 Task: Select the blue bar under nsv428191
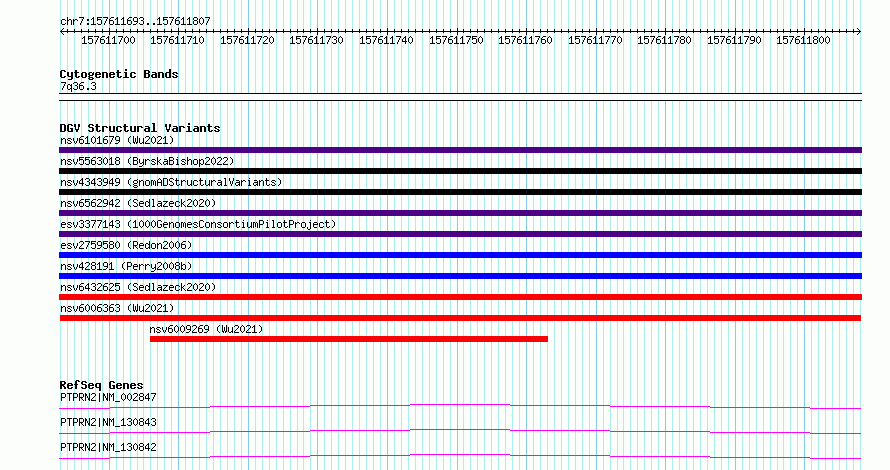[460, 276]
